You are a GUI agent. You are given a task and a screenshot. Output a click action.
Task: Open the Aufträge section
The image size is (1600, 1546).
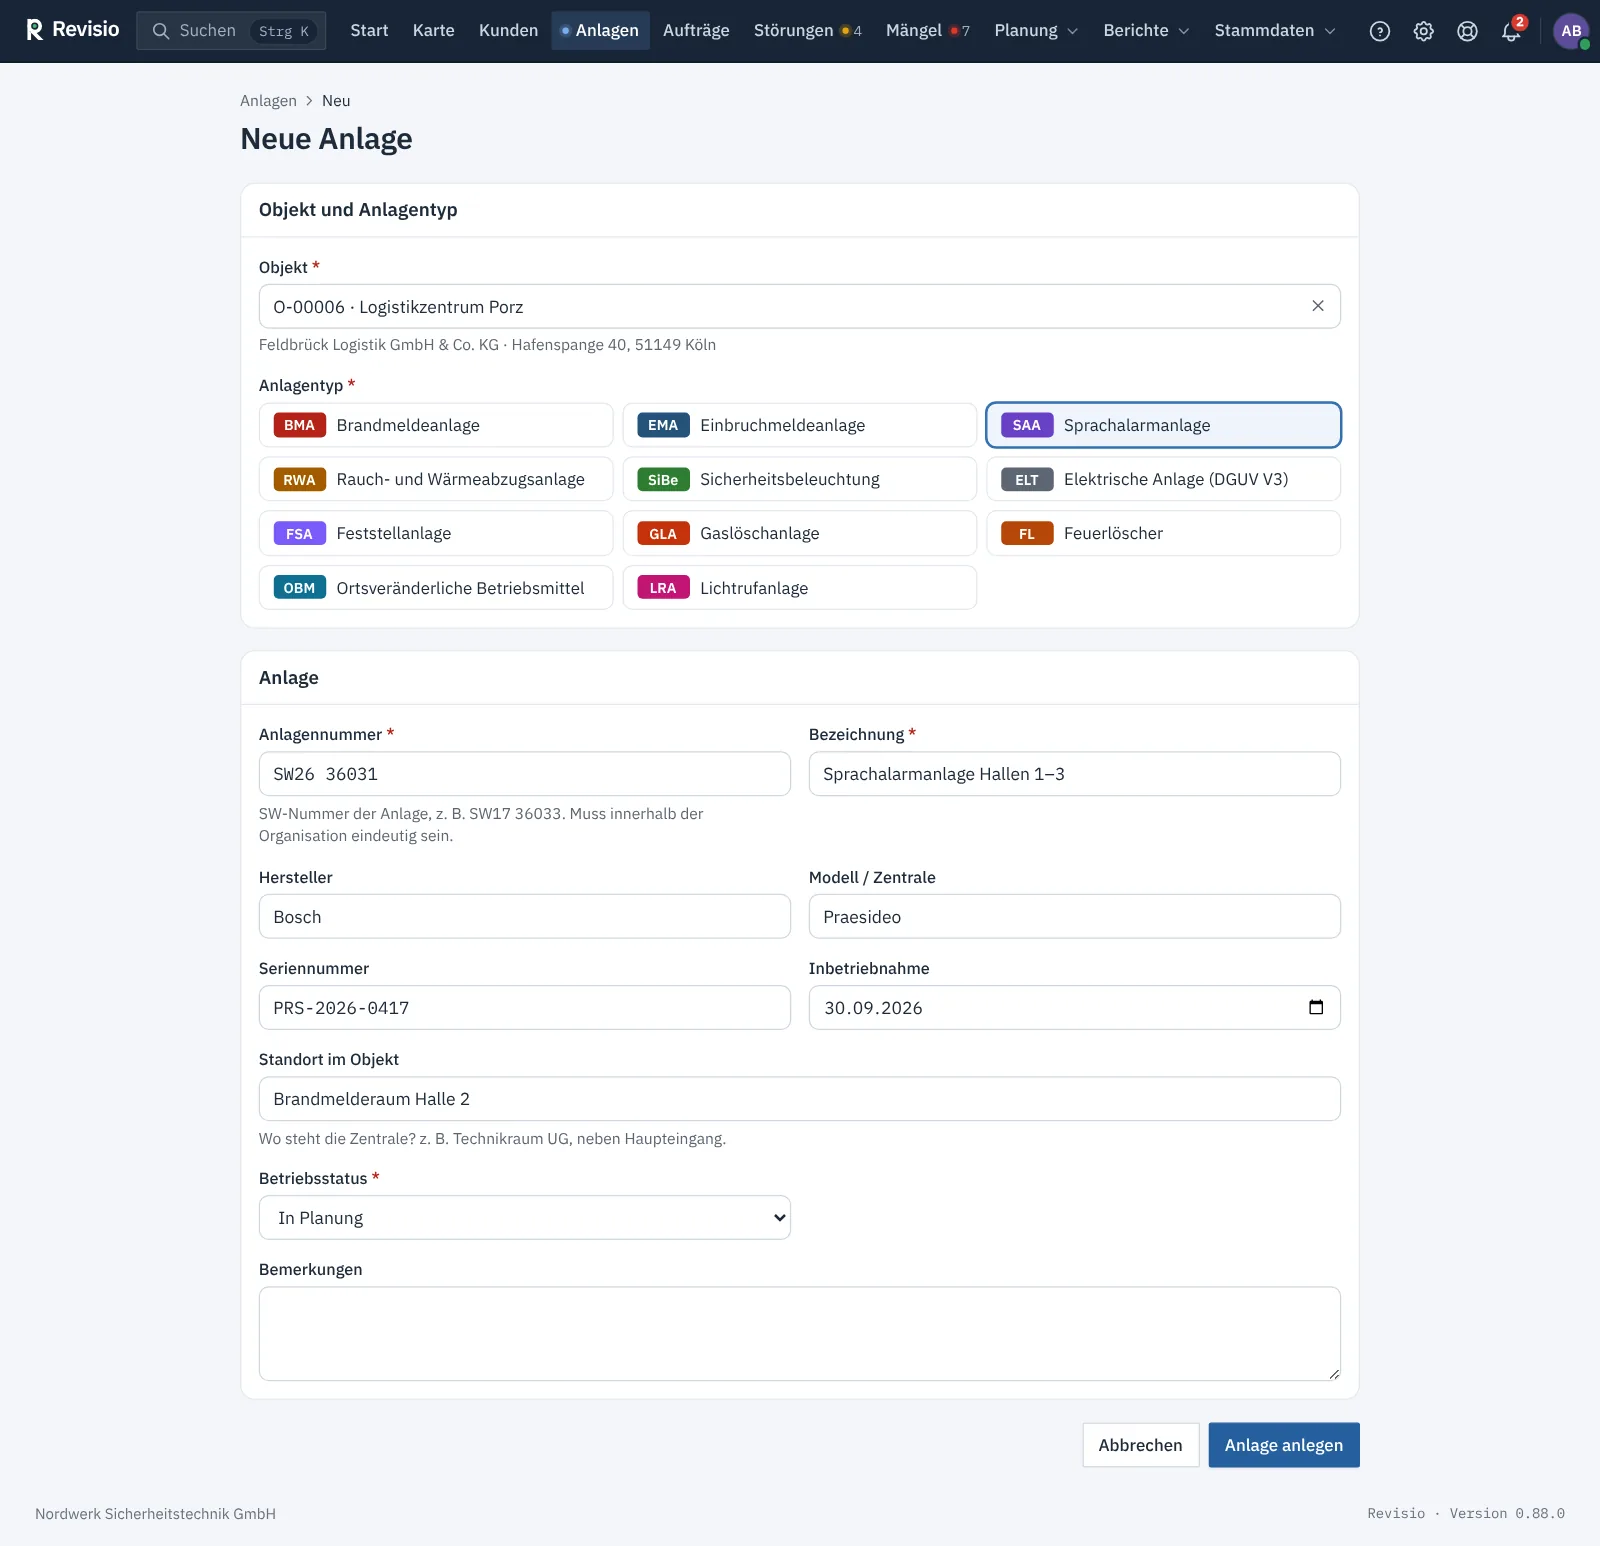point(696,31)
